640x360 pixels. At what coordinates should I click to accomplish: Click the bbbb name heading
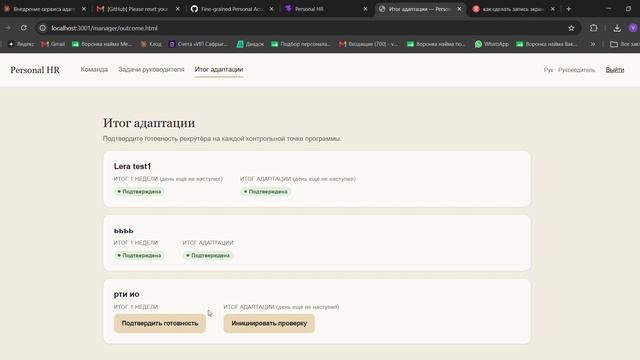[x=124, y=231]
